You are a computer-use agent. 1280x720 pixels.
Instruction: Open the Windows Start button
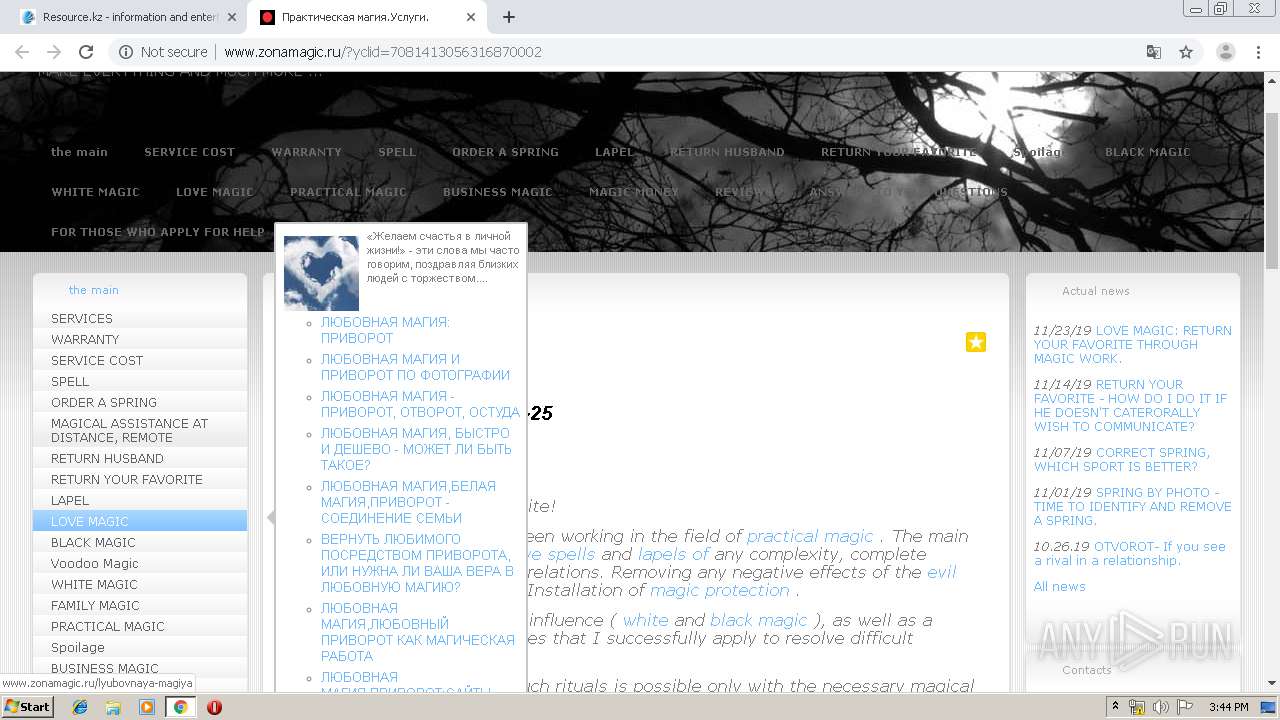pos(27,706)
